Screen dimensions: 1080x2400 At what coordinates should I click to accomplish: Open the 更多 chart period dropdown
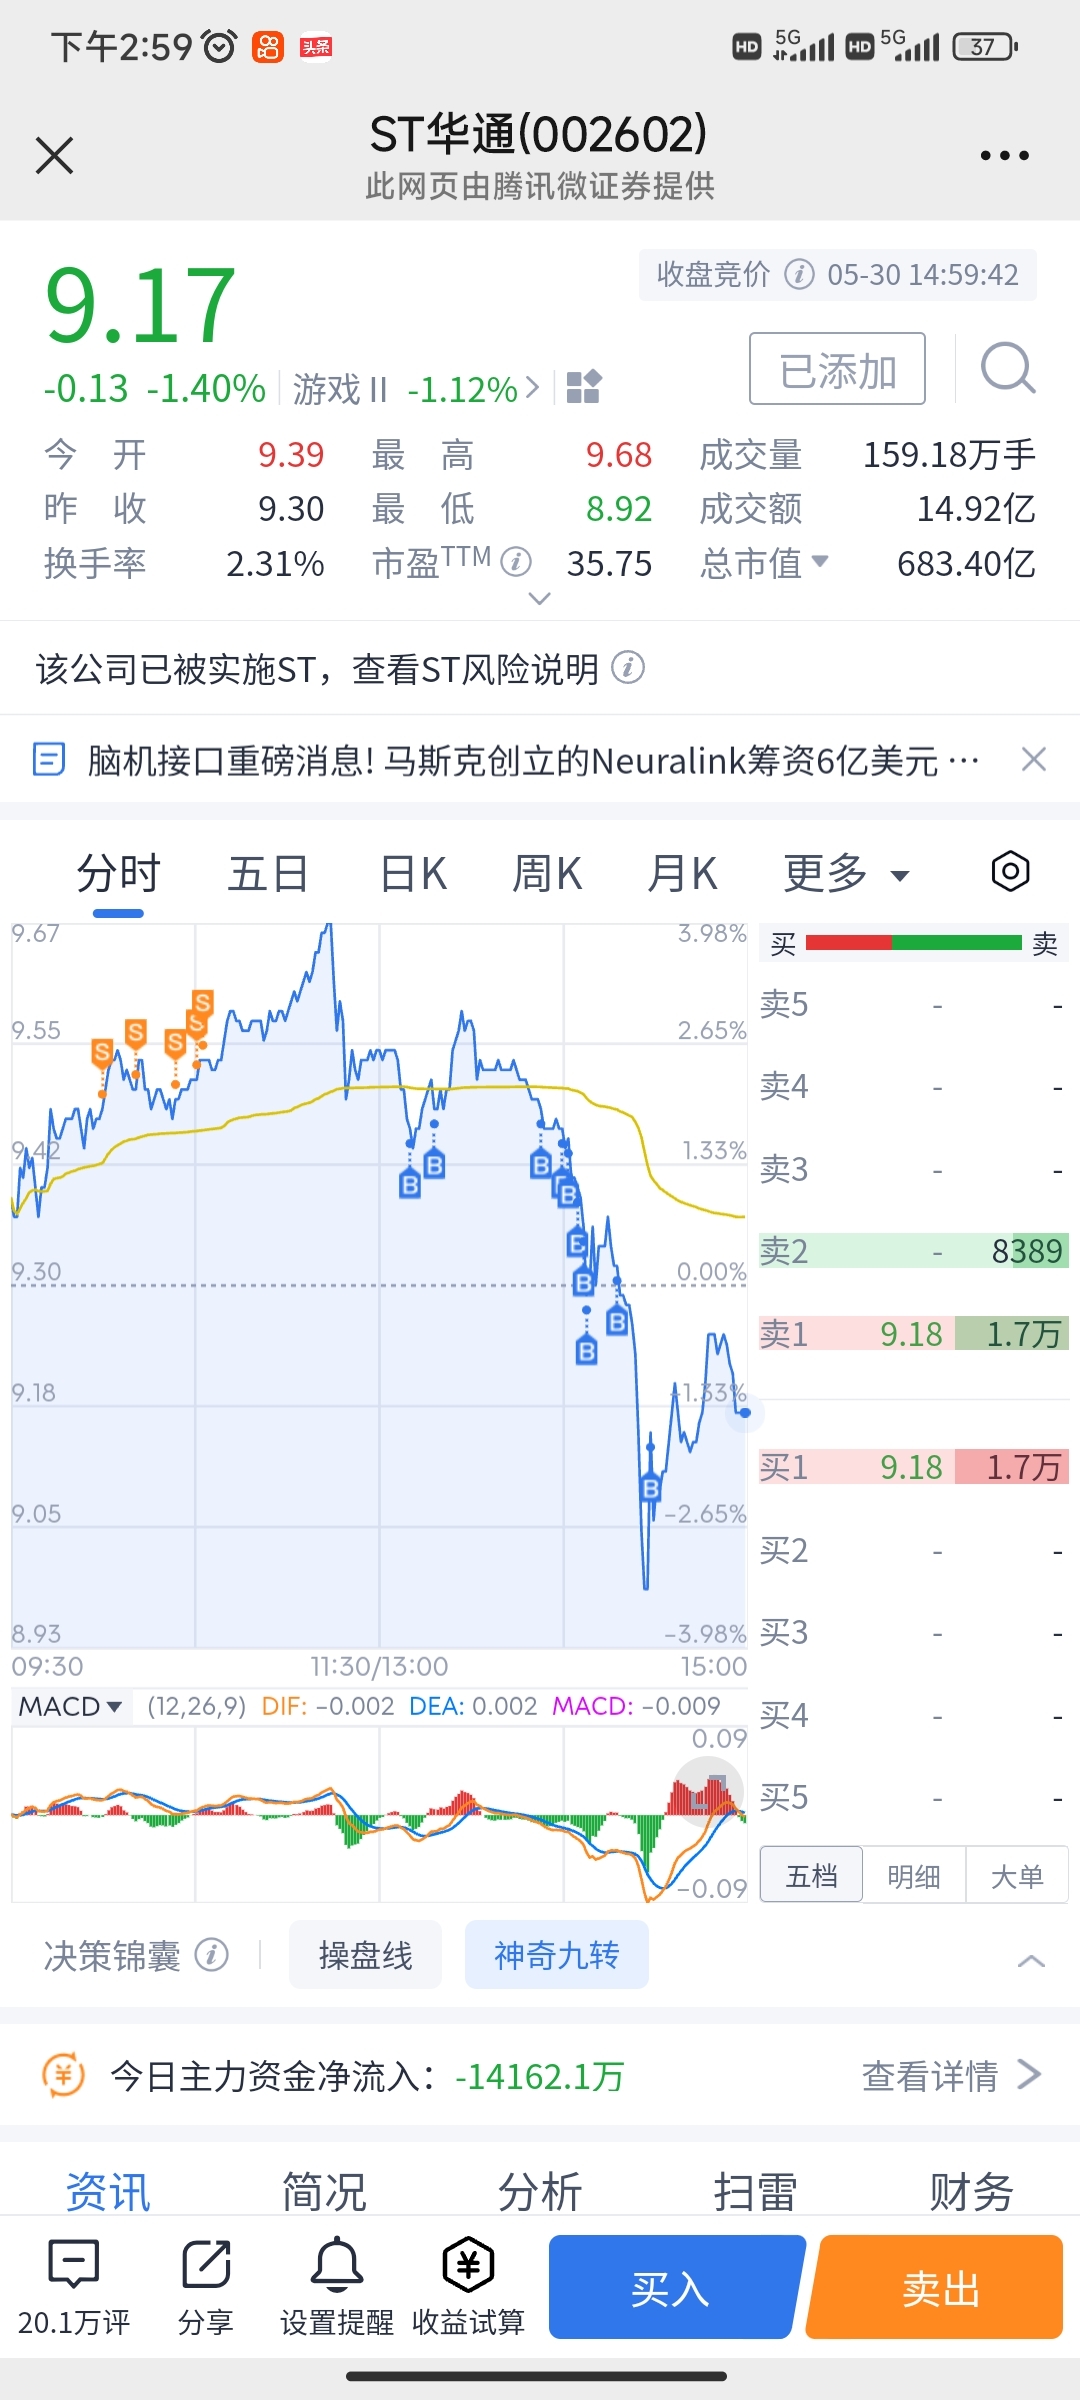[x=846, y=874]
